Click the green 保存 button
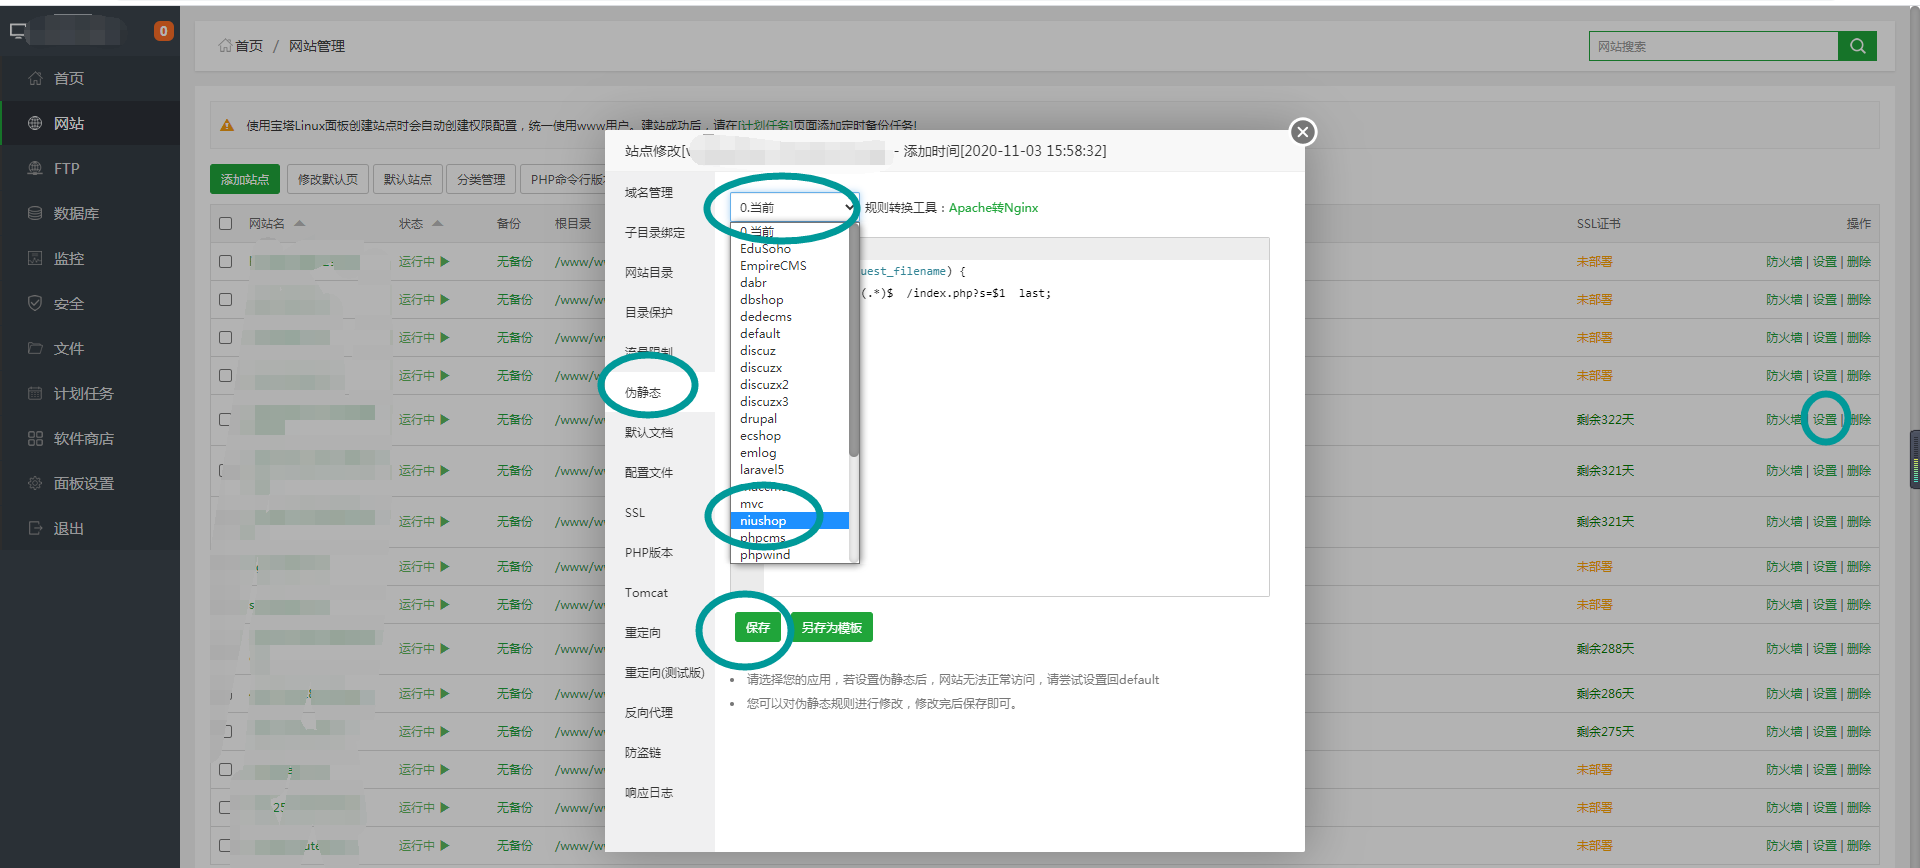Image resolution: width=1920 pixels, height=868 pixels. (x=757, y=628)
